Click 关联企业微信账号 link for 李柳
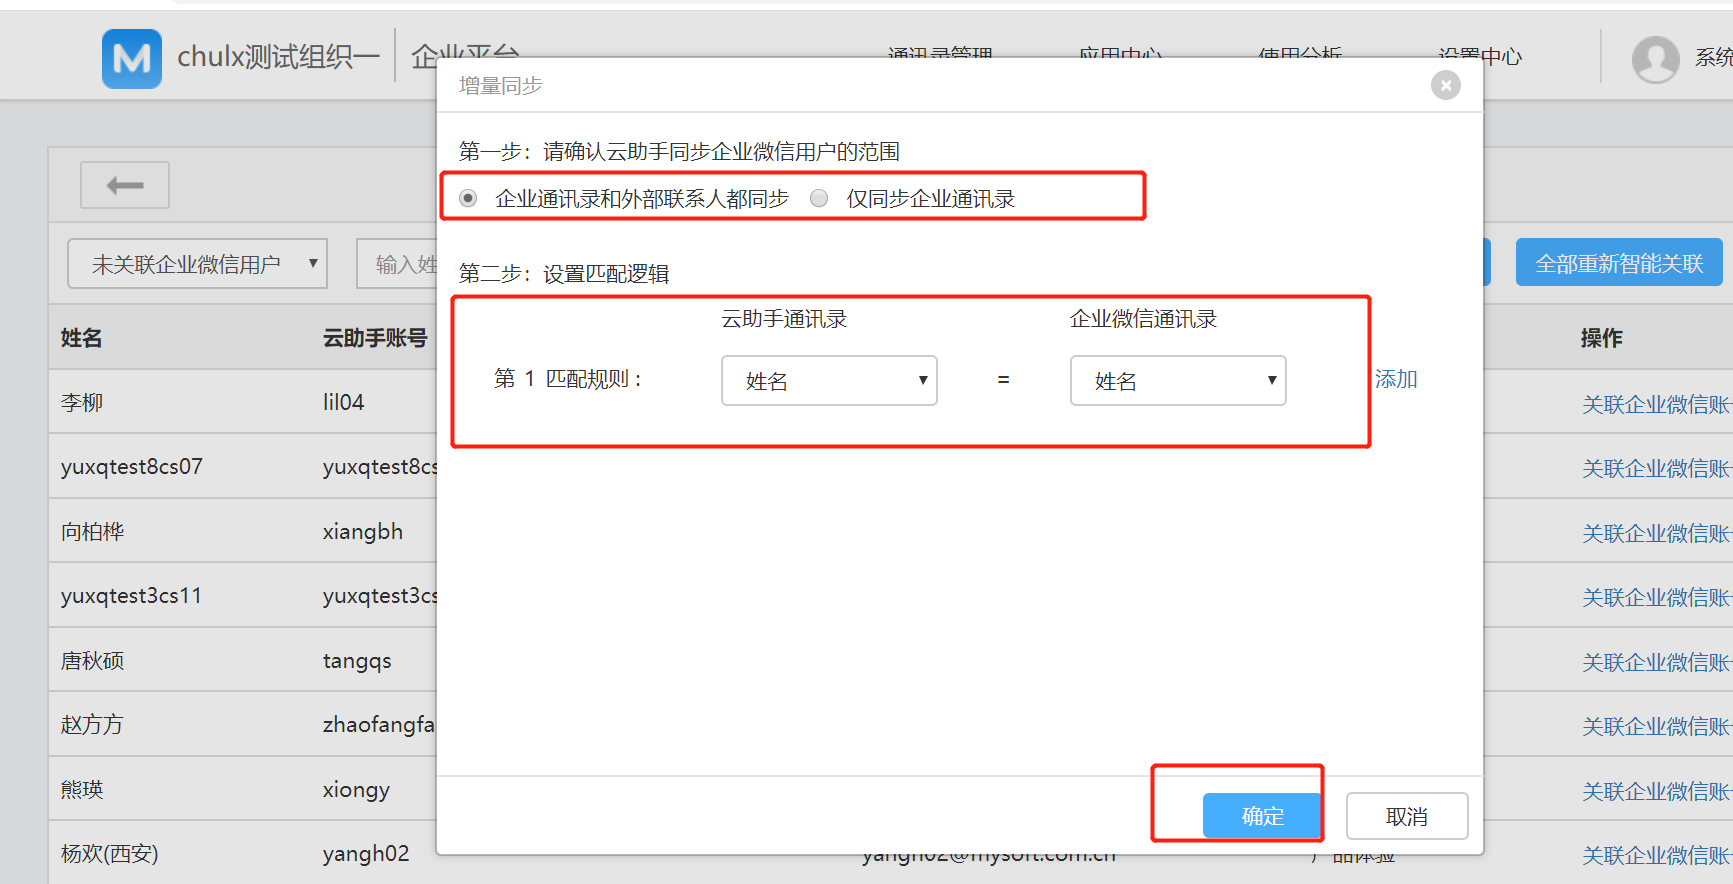 (x=1657, y=404)
